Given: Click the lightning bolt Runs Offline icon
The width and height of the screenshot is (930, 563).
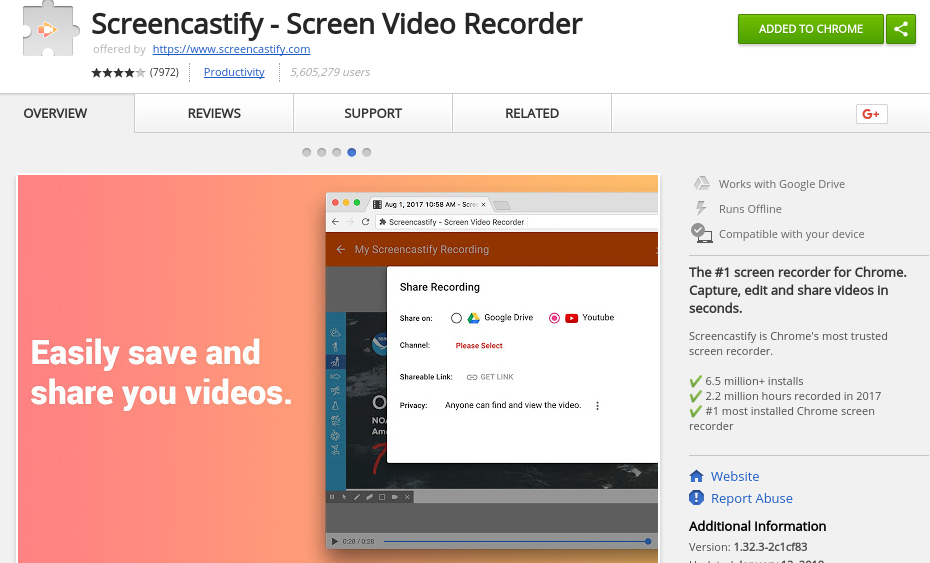Looking at the screenshot, I should (x=701, y=208).
